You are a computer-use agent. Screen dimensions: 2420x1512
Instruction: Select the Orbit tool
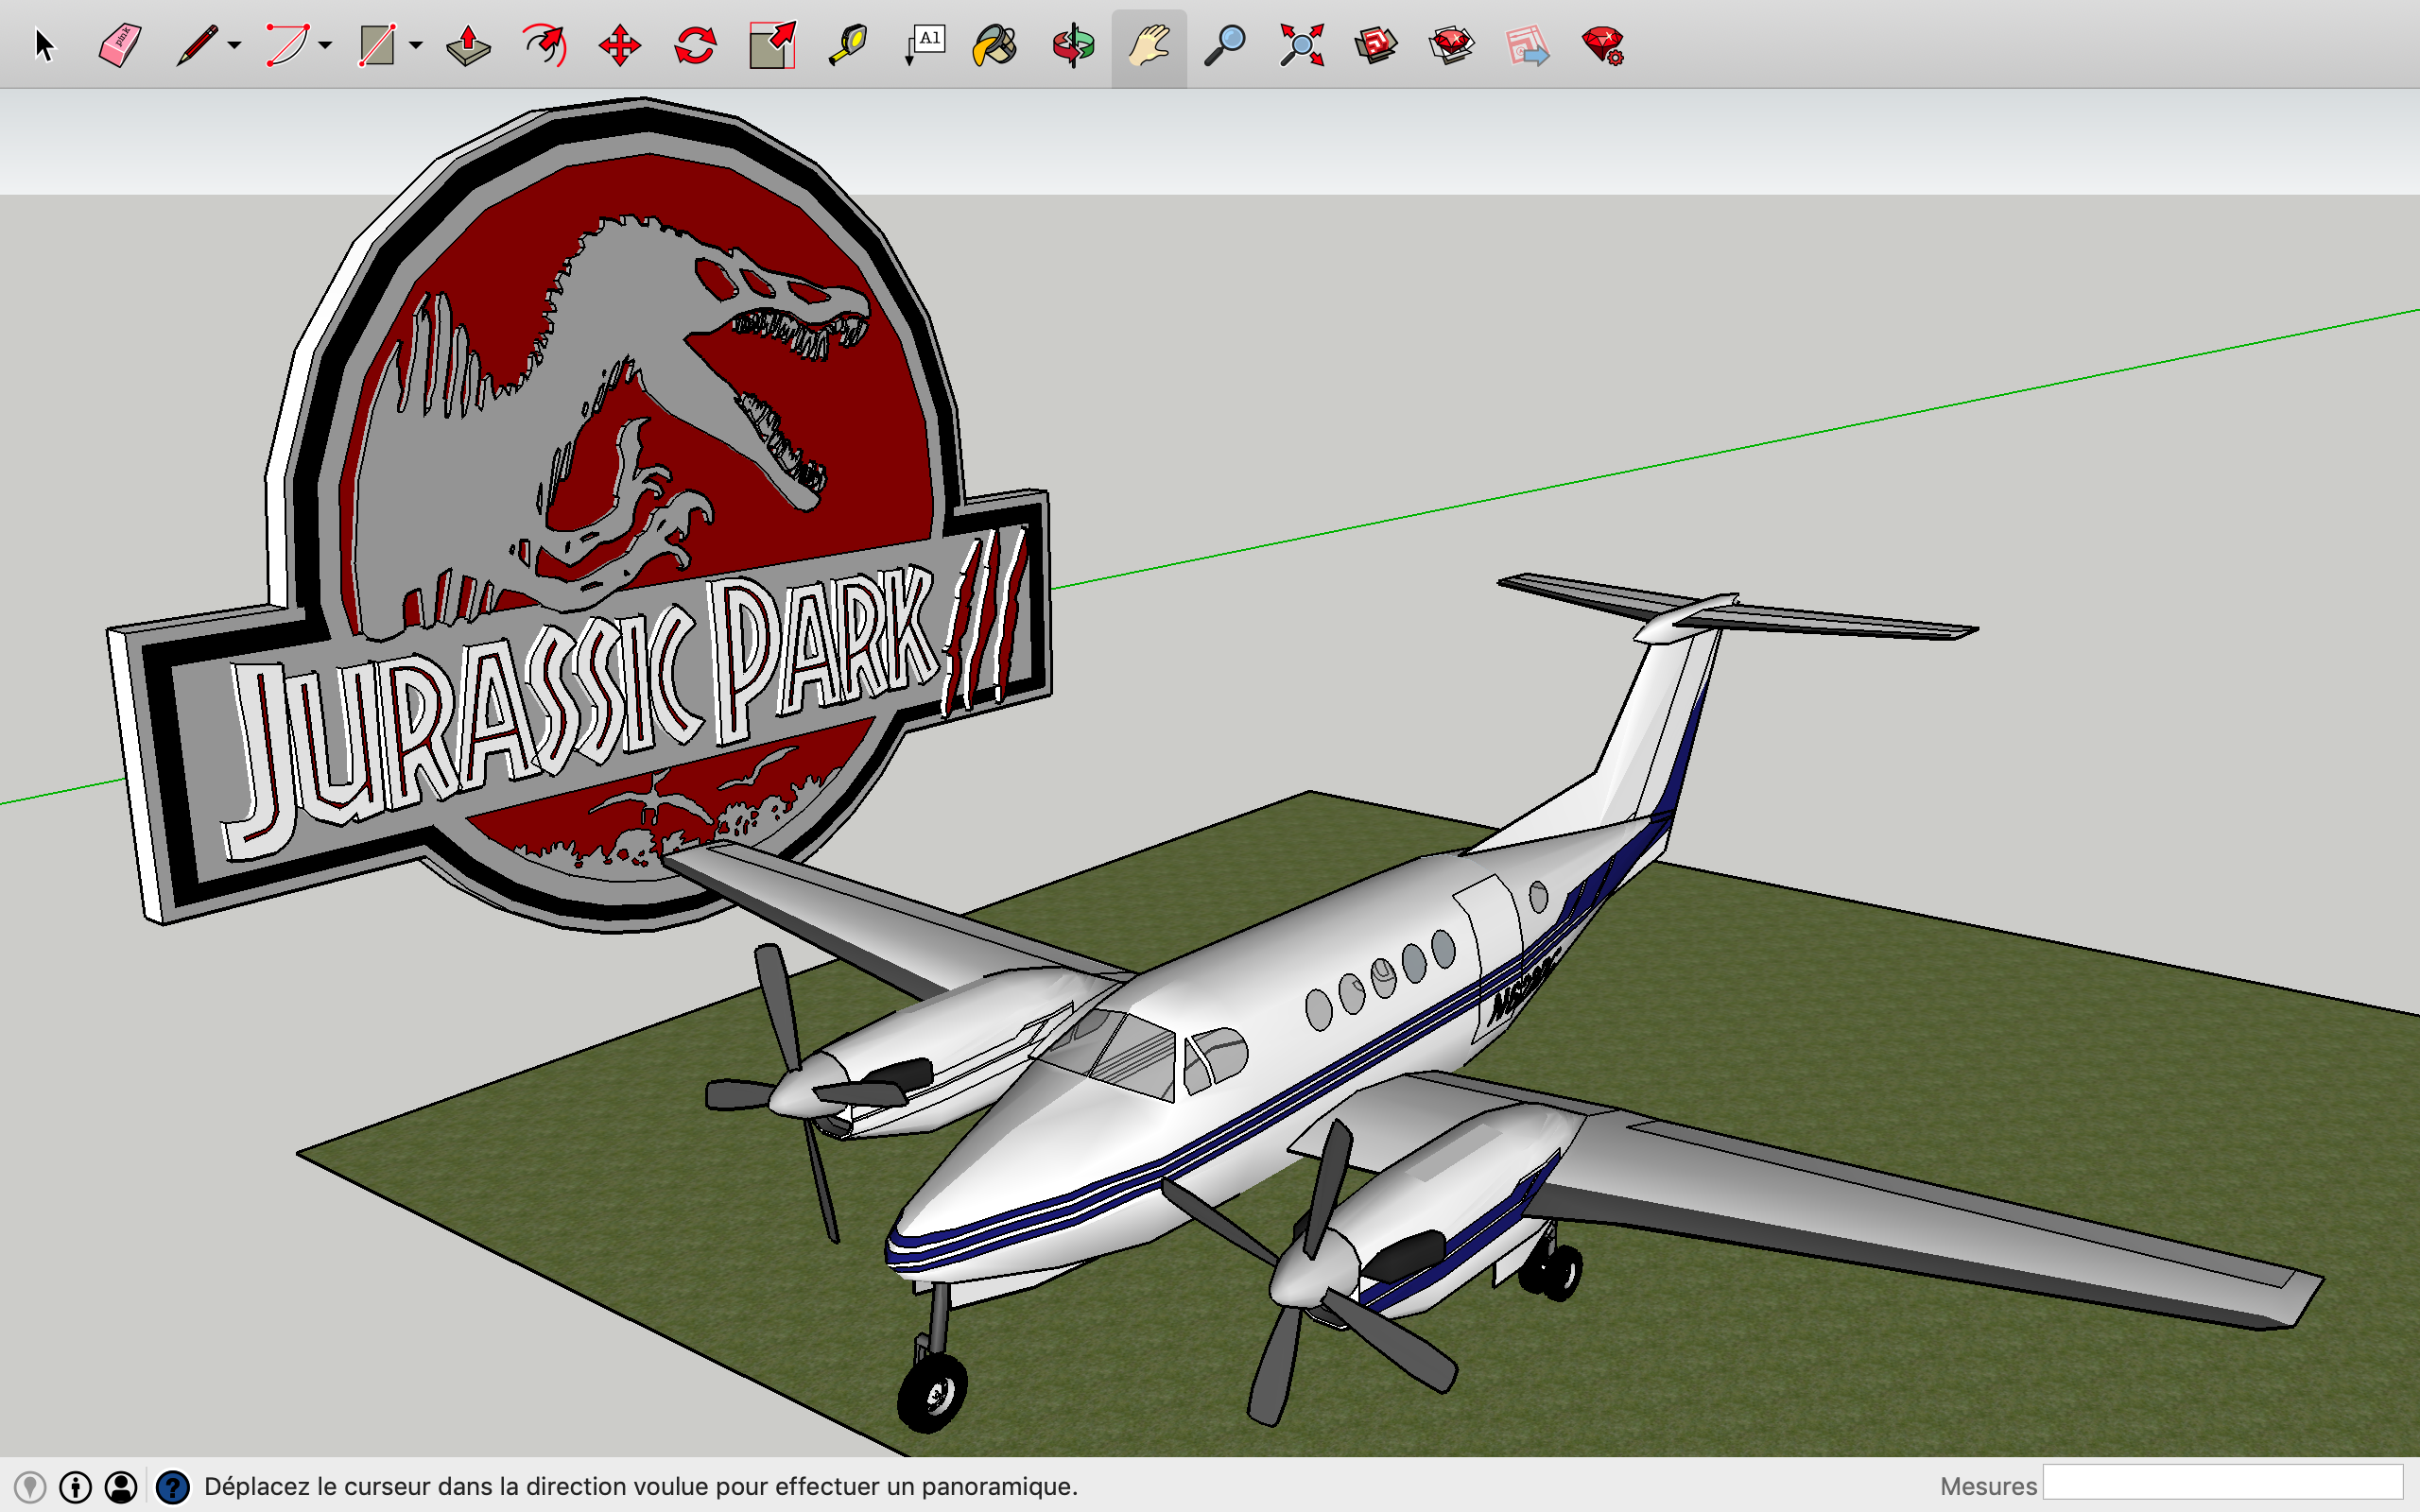coord(1073,46)
